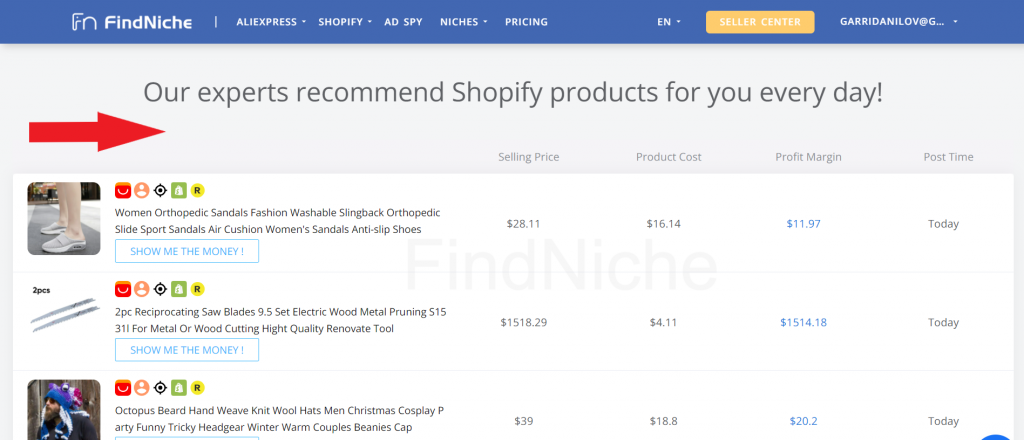Click the $1518.29 selling price
Screen dimensions: 1024x440
[x=524, y=322]
